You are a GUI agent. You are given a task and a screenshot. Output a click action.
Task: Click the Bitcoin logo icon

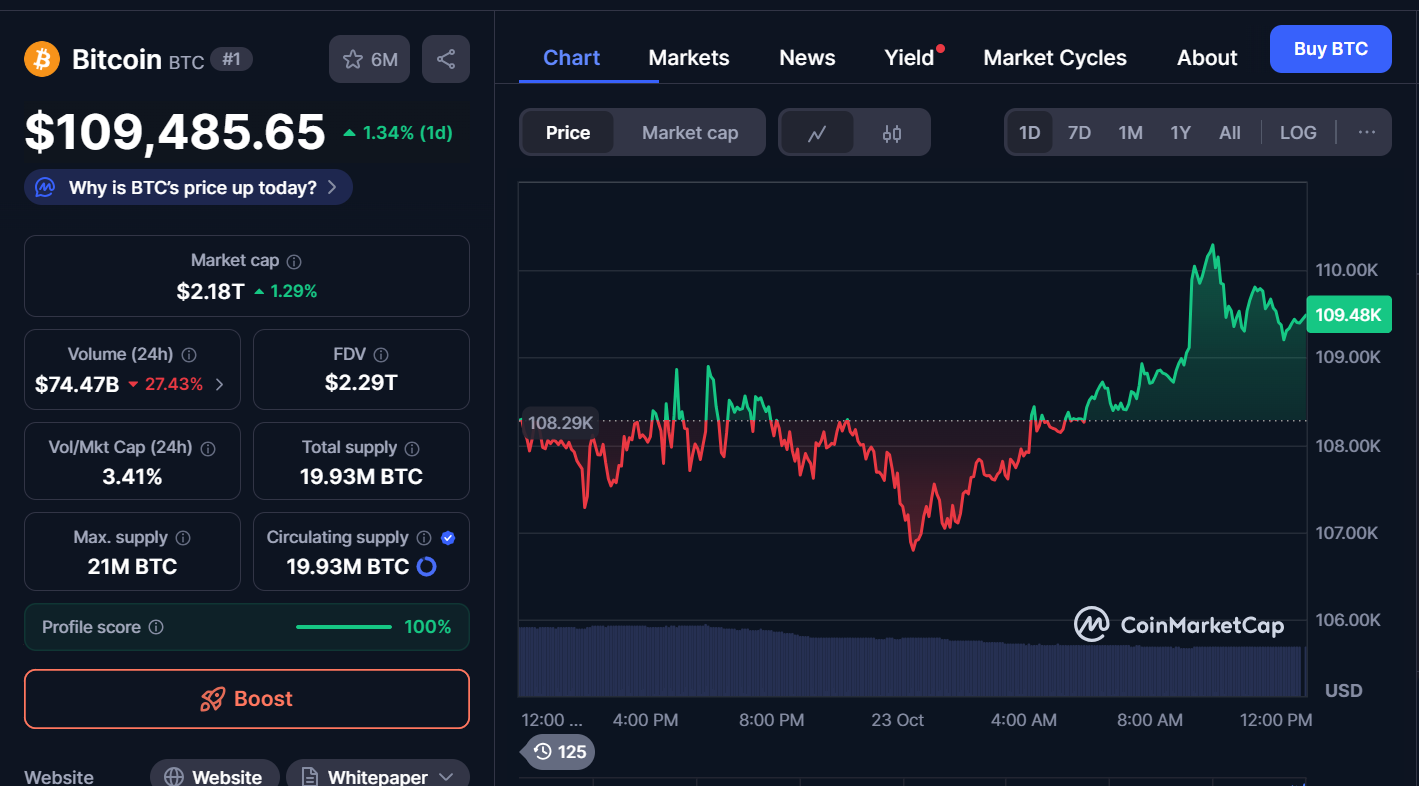[x=42, y=59]
